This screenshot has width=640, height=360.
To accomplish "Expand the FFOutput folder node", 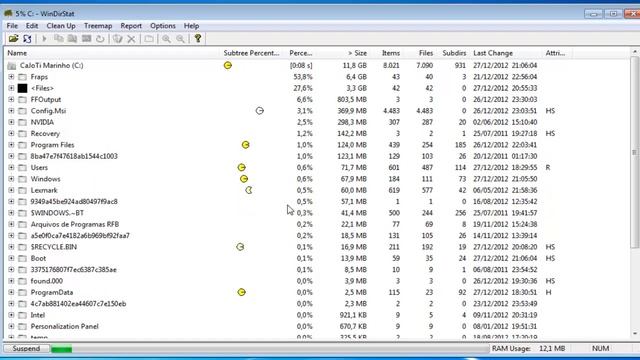I will click(11, 100).
